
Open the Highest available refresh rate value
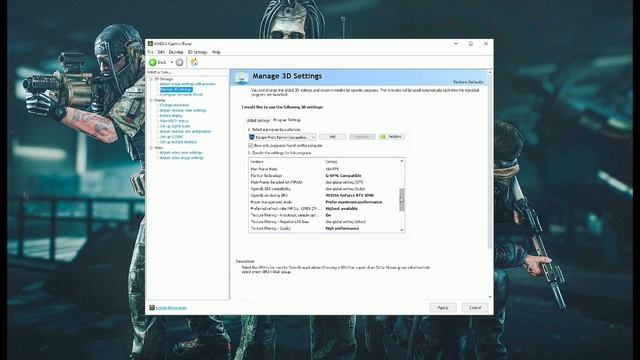342,208
